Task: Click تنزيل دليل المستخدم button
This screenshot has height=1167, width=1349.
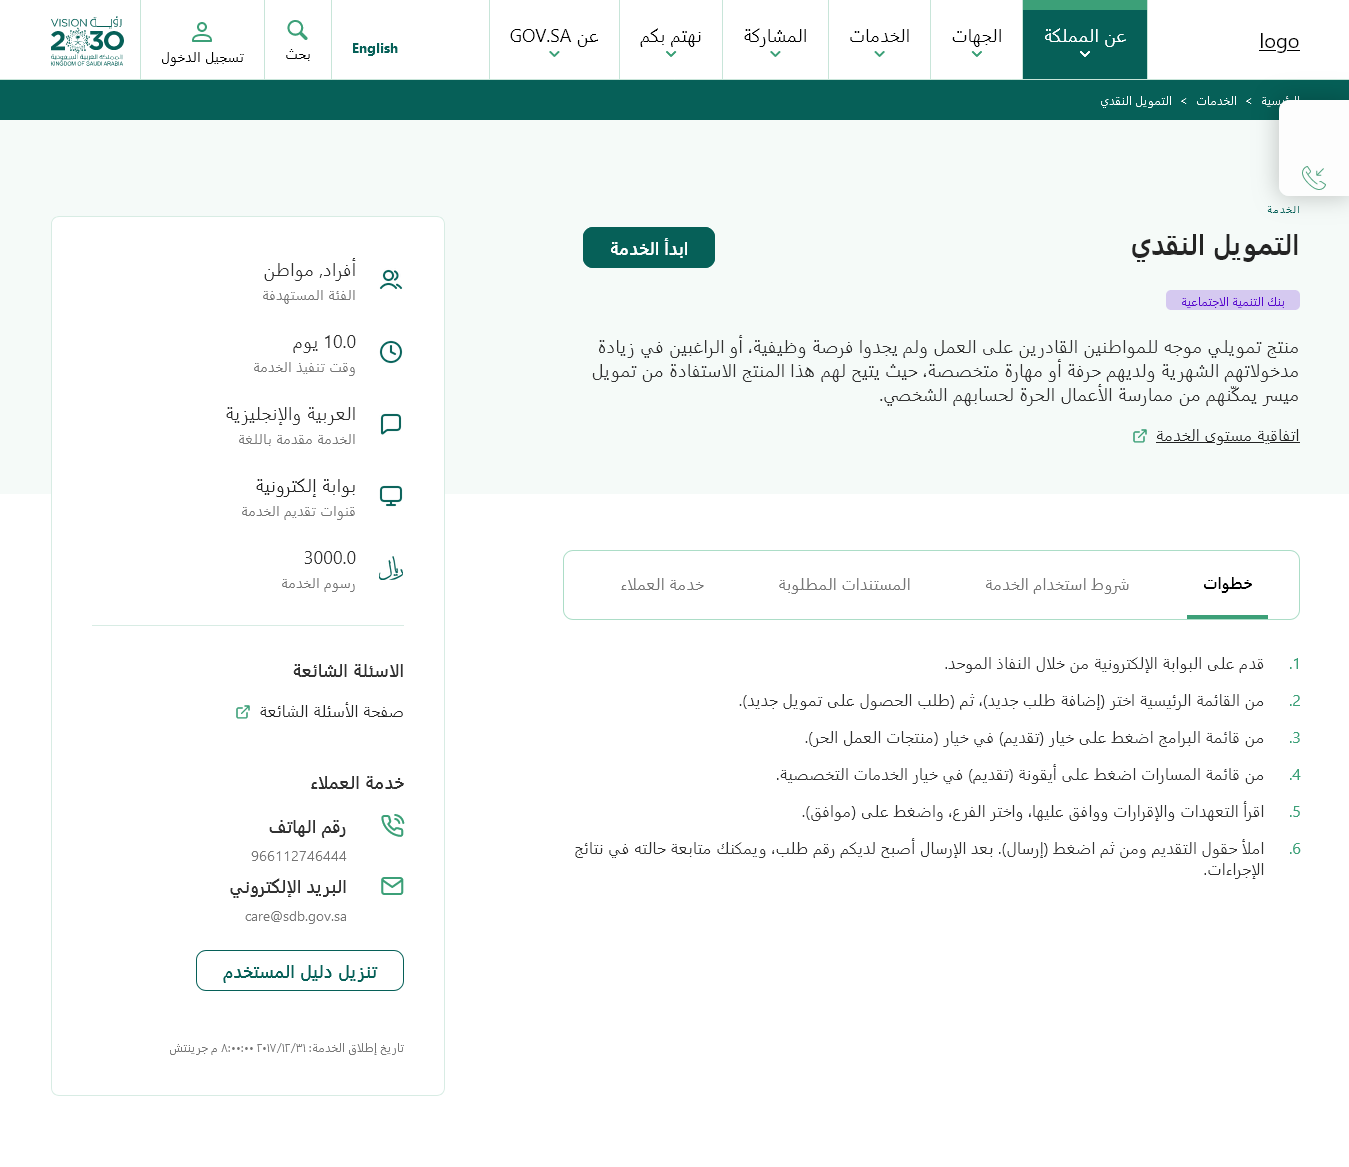Action: click(300, 971)
